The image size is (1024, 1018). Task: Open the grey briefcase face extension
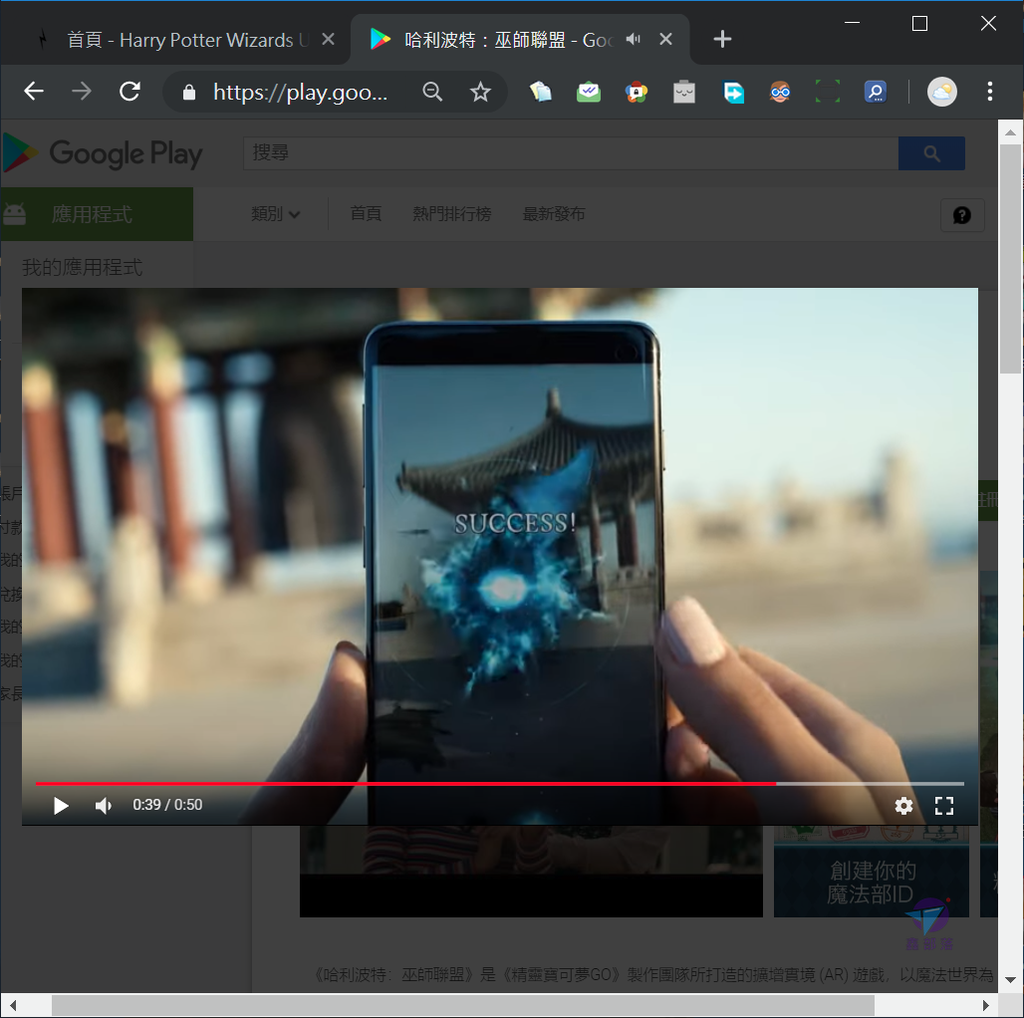(x=684, y=91)
